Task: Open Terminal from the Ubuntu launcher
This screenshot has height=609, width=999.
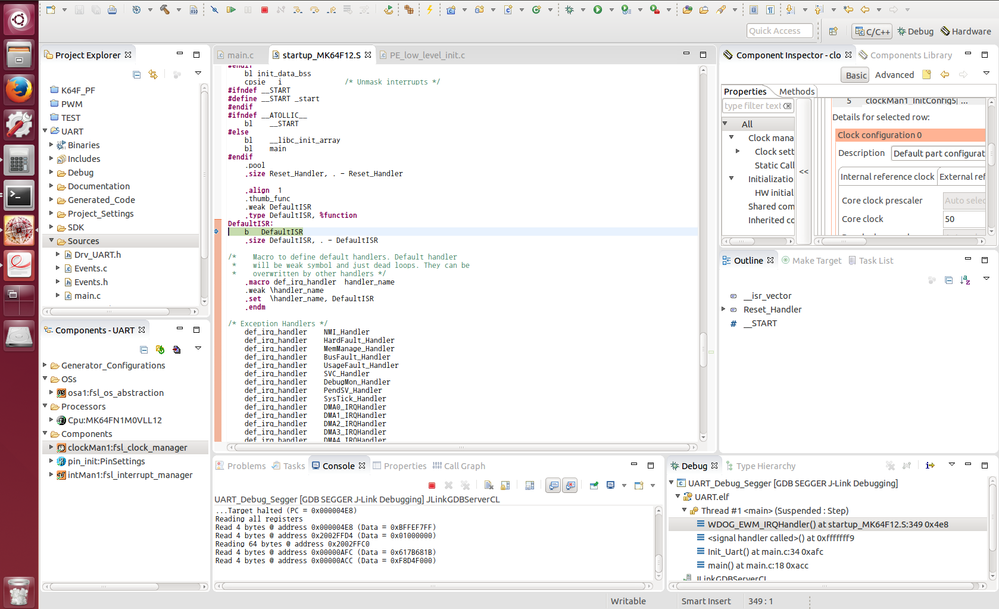Action: tap(18, 194)
